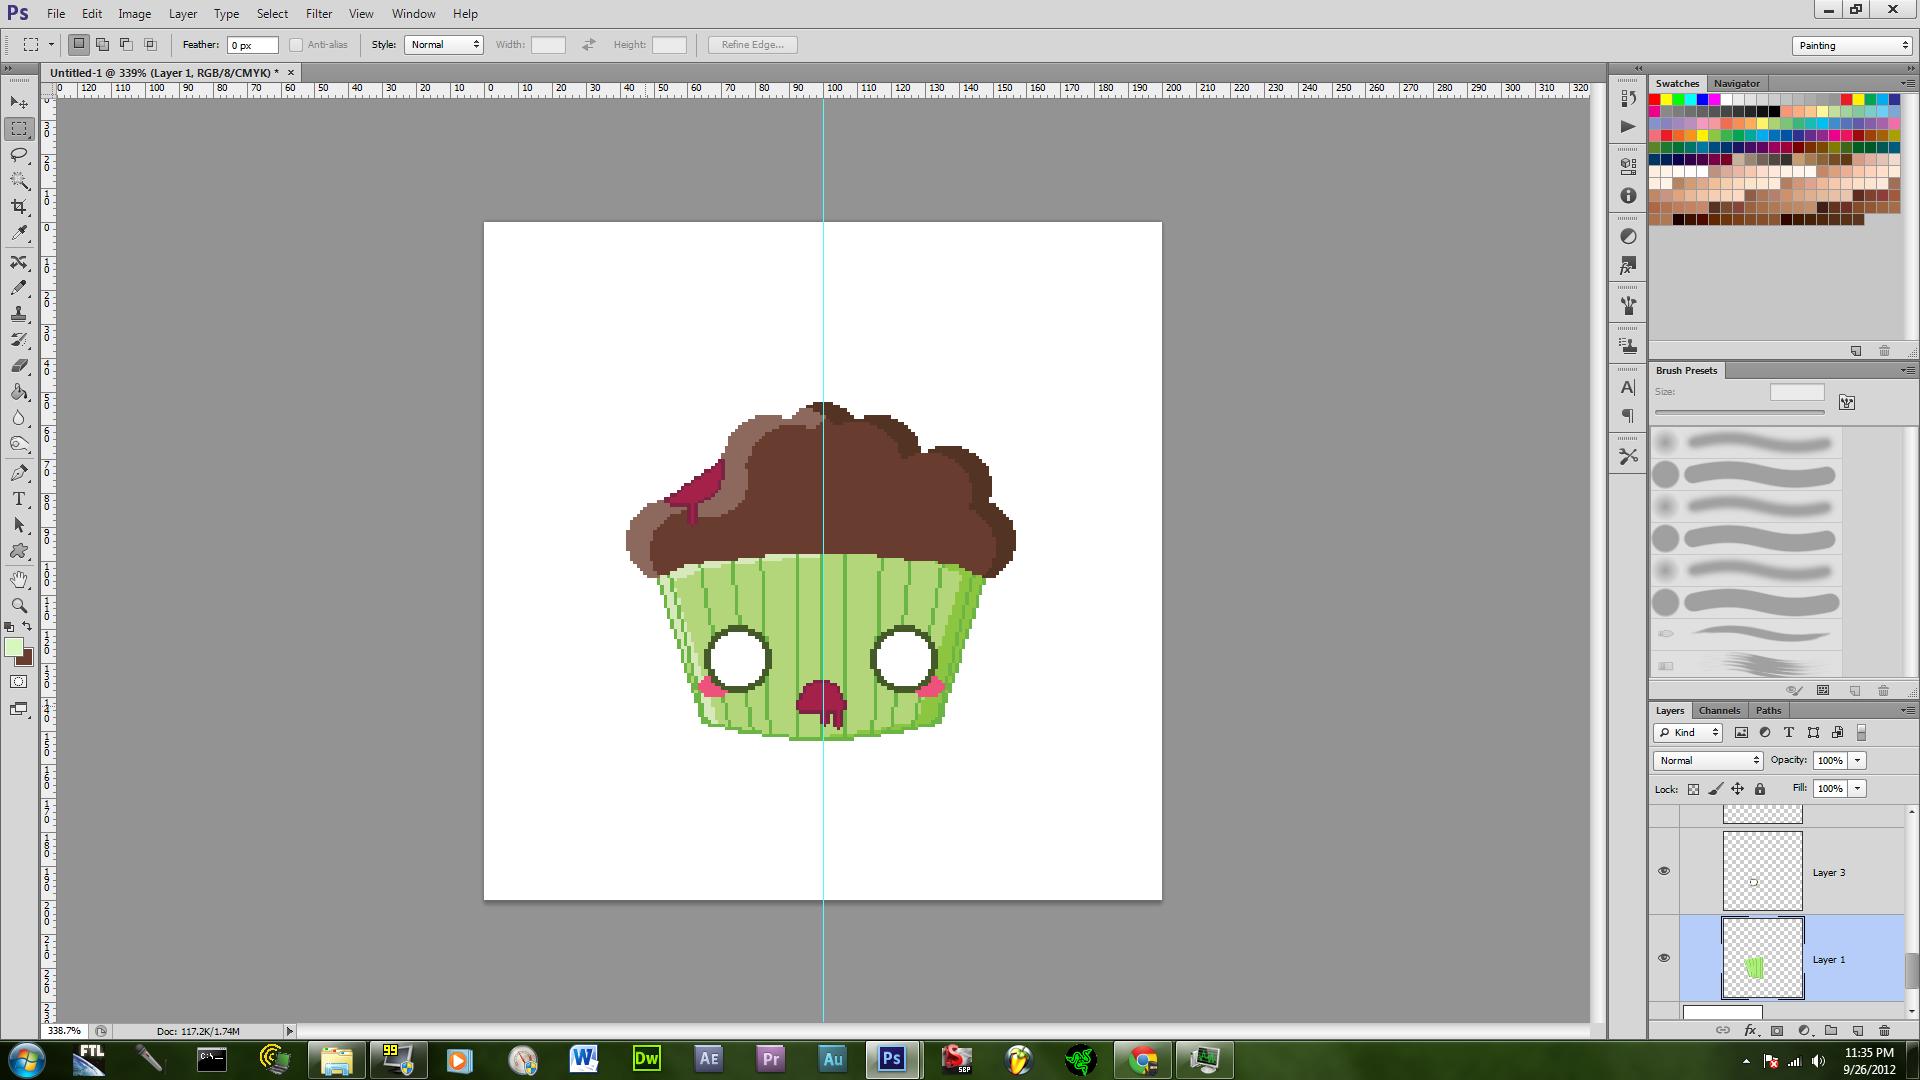Switch to the Channels tab
Image resolution: width=1920 pixels, height=1080 pixels.
coord(1719,710)
